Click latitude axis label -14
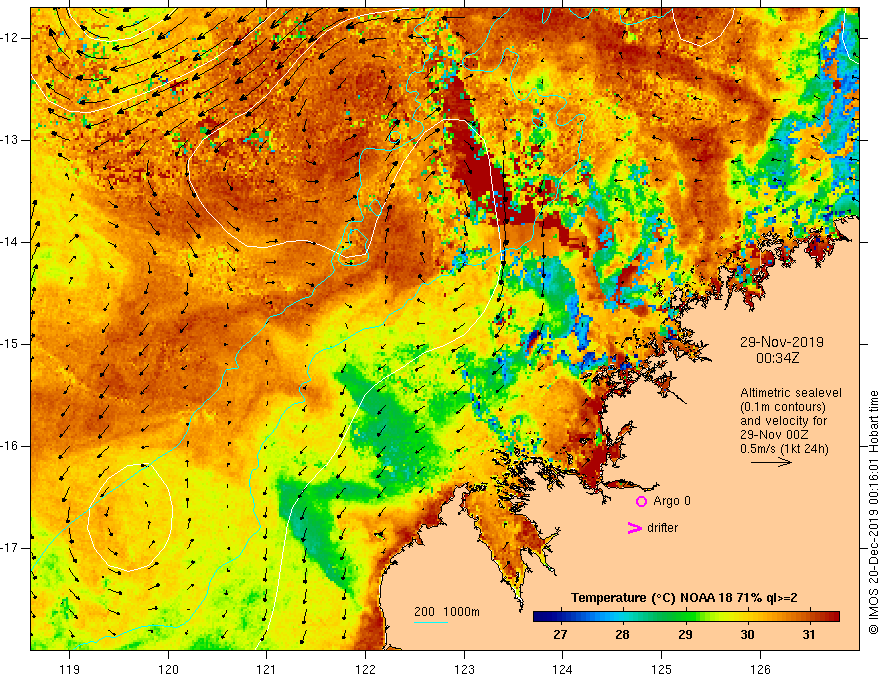This screenshot has width=880, height=680. click(x=10, y=242)
